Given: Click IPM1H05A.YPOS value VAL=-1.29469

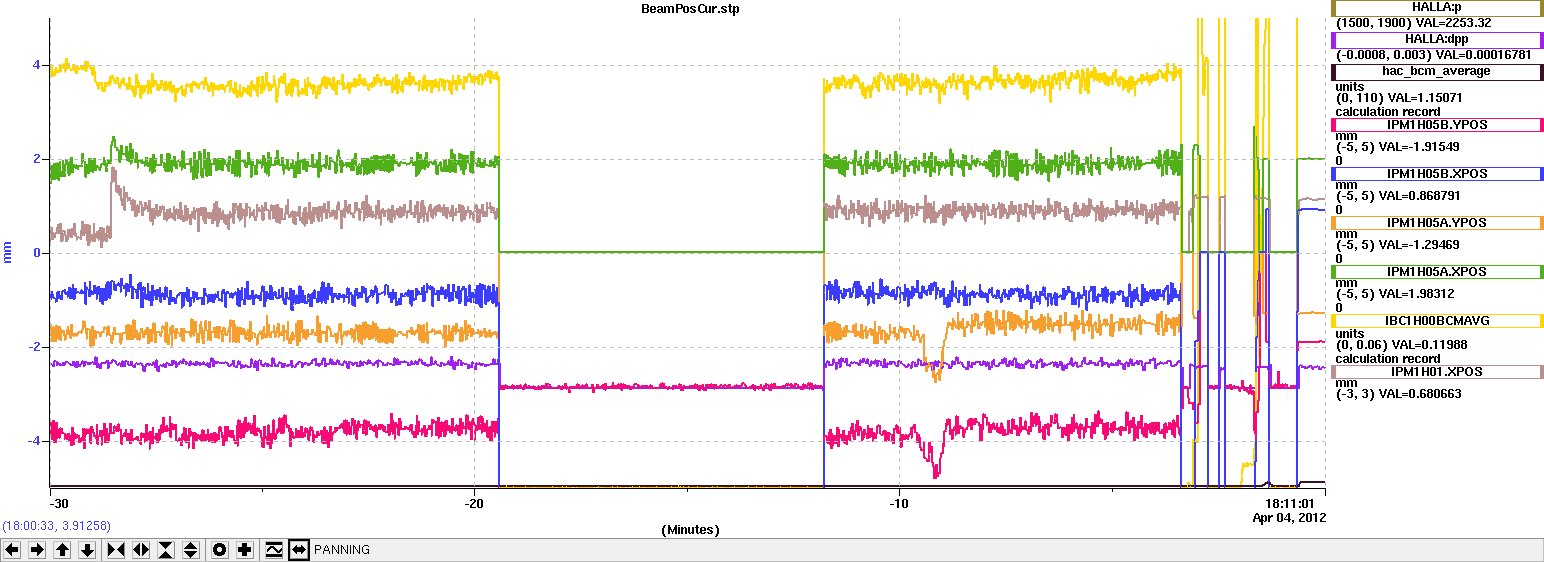Looking at the screenshot, I should point(1419,245).
